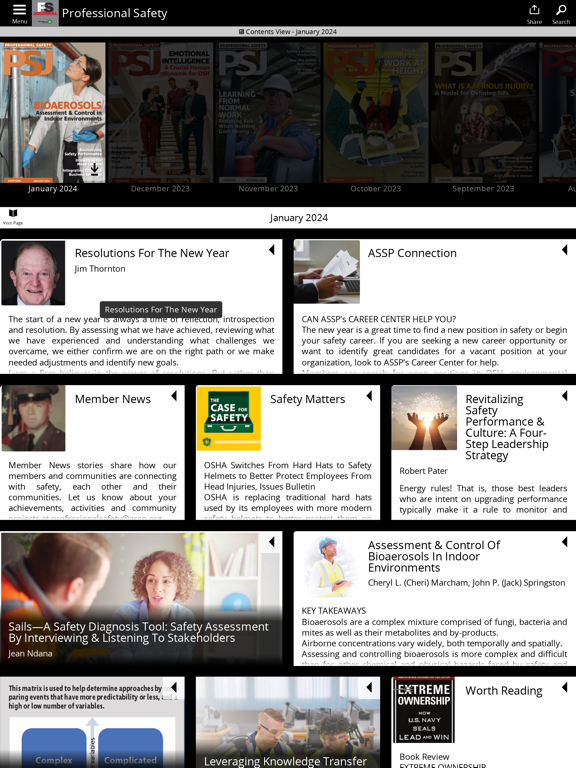Image resolution: width=576 pixels, height=768 pixels.
Task: Click Extreme Ownership book cover thumbnail
Action: coord(424,710)
